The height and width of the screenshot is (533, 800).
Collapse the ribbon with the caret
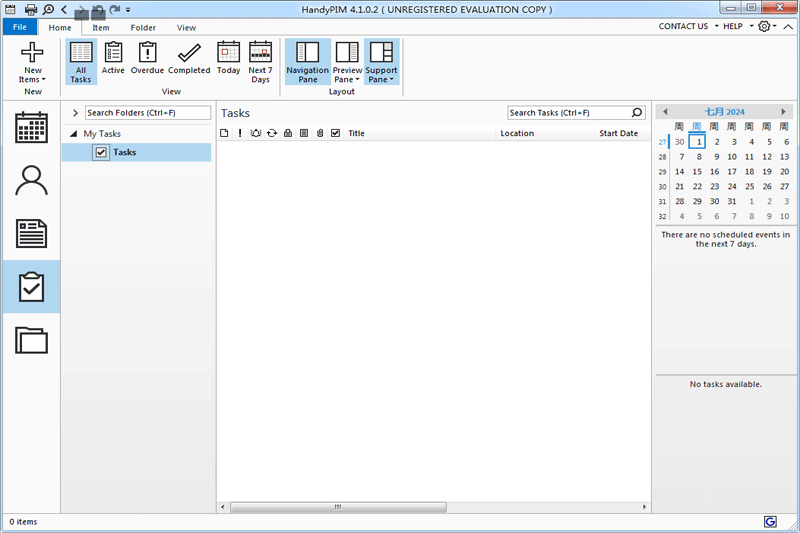(788, 27)
